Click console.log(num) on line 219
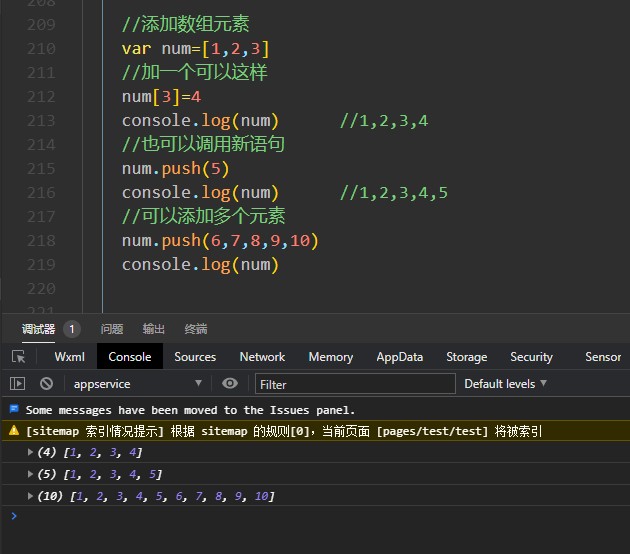The image size is (630, 554). (200, 265)
